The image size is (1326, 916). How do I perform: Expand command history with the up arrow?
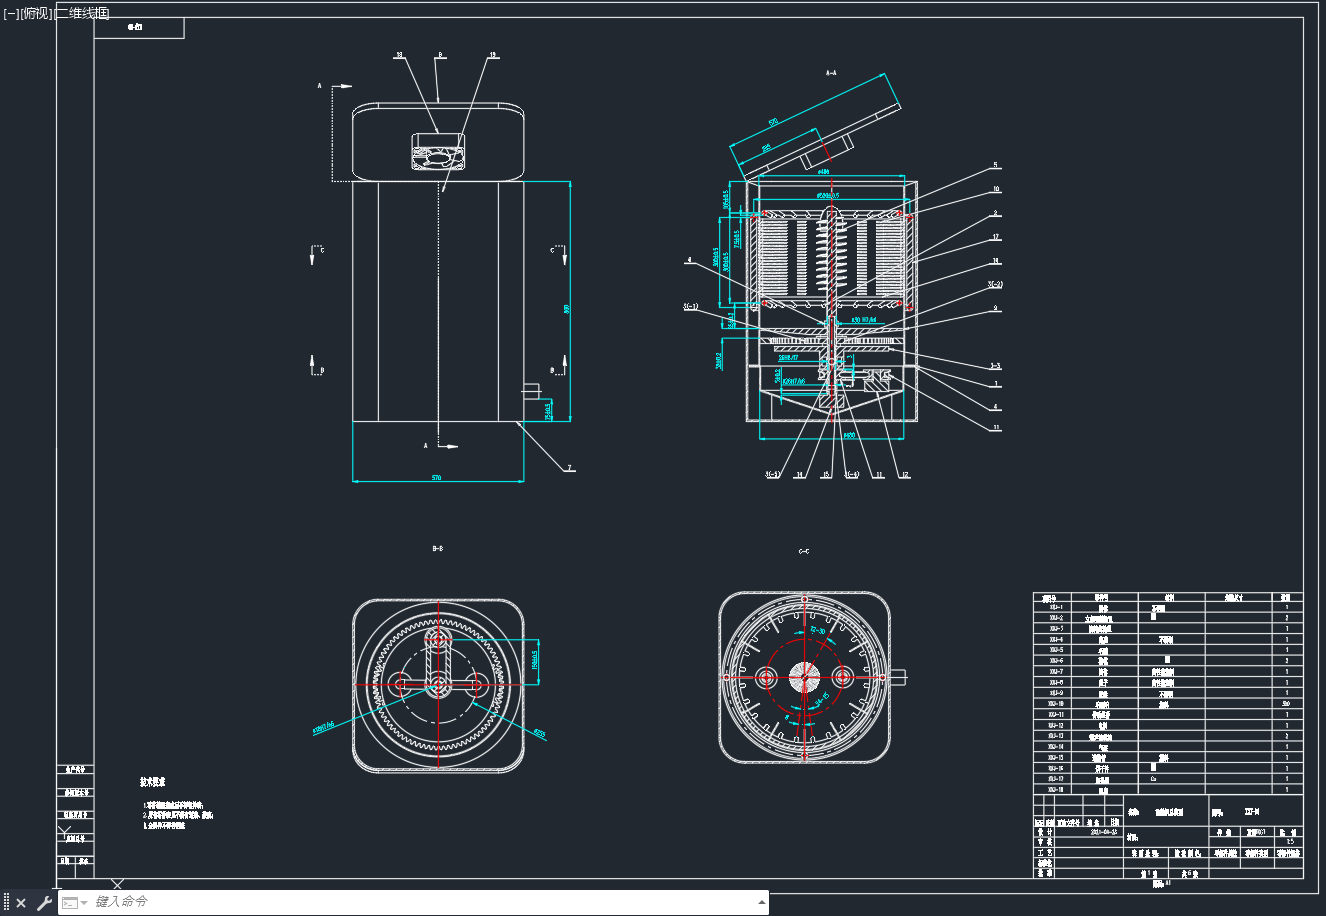click(763, 902)
